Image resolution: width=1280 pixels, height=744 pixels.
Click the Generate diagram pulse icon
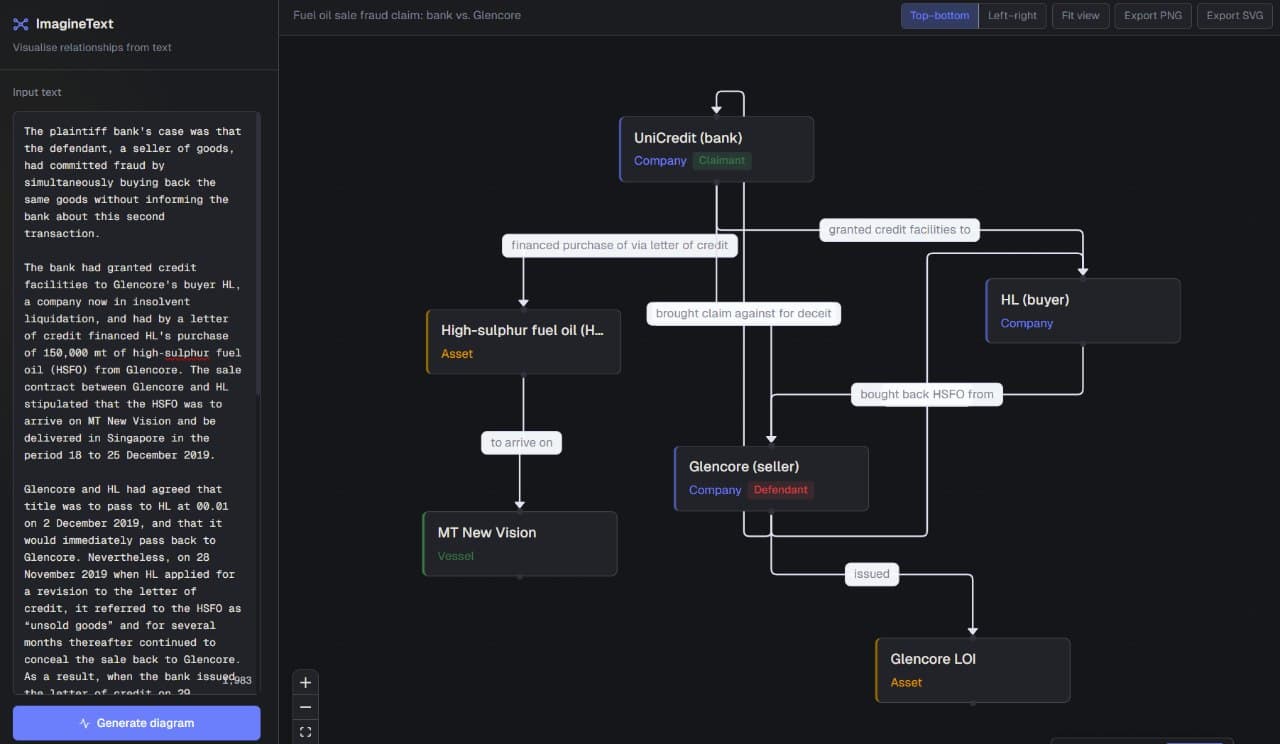coord(85,723)
